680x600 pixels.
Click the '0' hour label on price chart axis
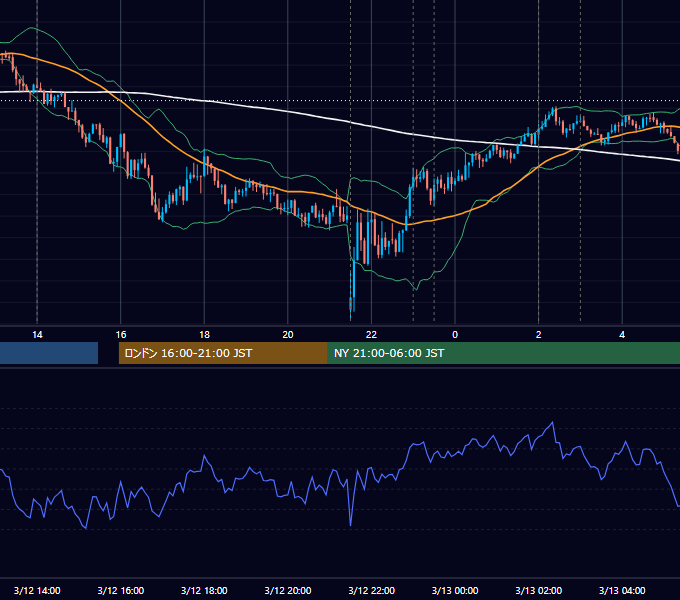(x=455, y=335)
